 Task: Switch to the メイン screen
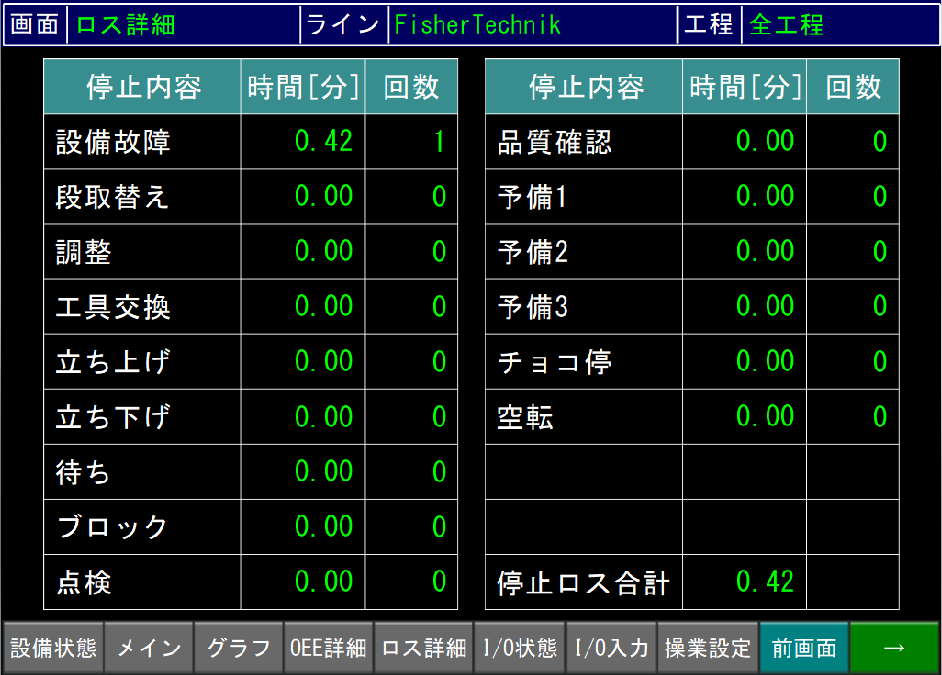click(149, 647)
